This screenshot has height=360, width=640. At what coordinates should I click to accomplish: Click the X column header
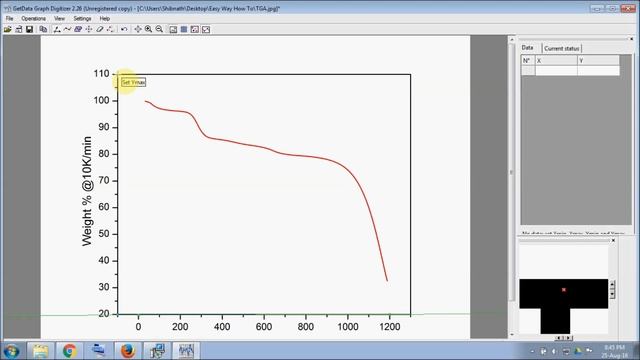coord(556,60)
